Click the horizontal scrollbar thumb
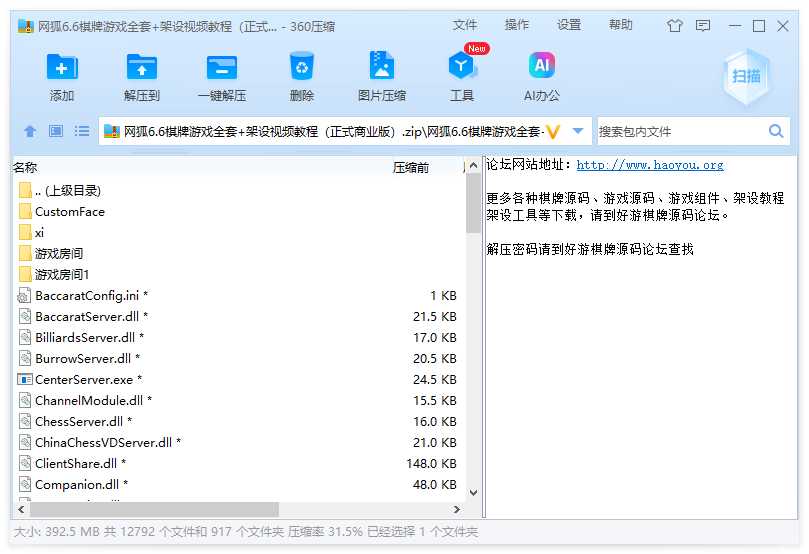Screen dimensions: 809x554 point(154,510)
